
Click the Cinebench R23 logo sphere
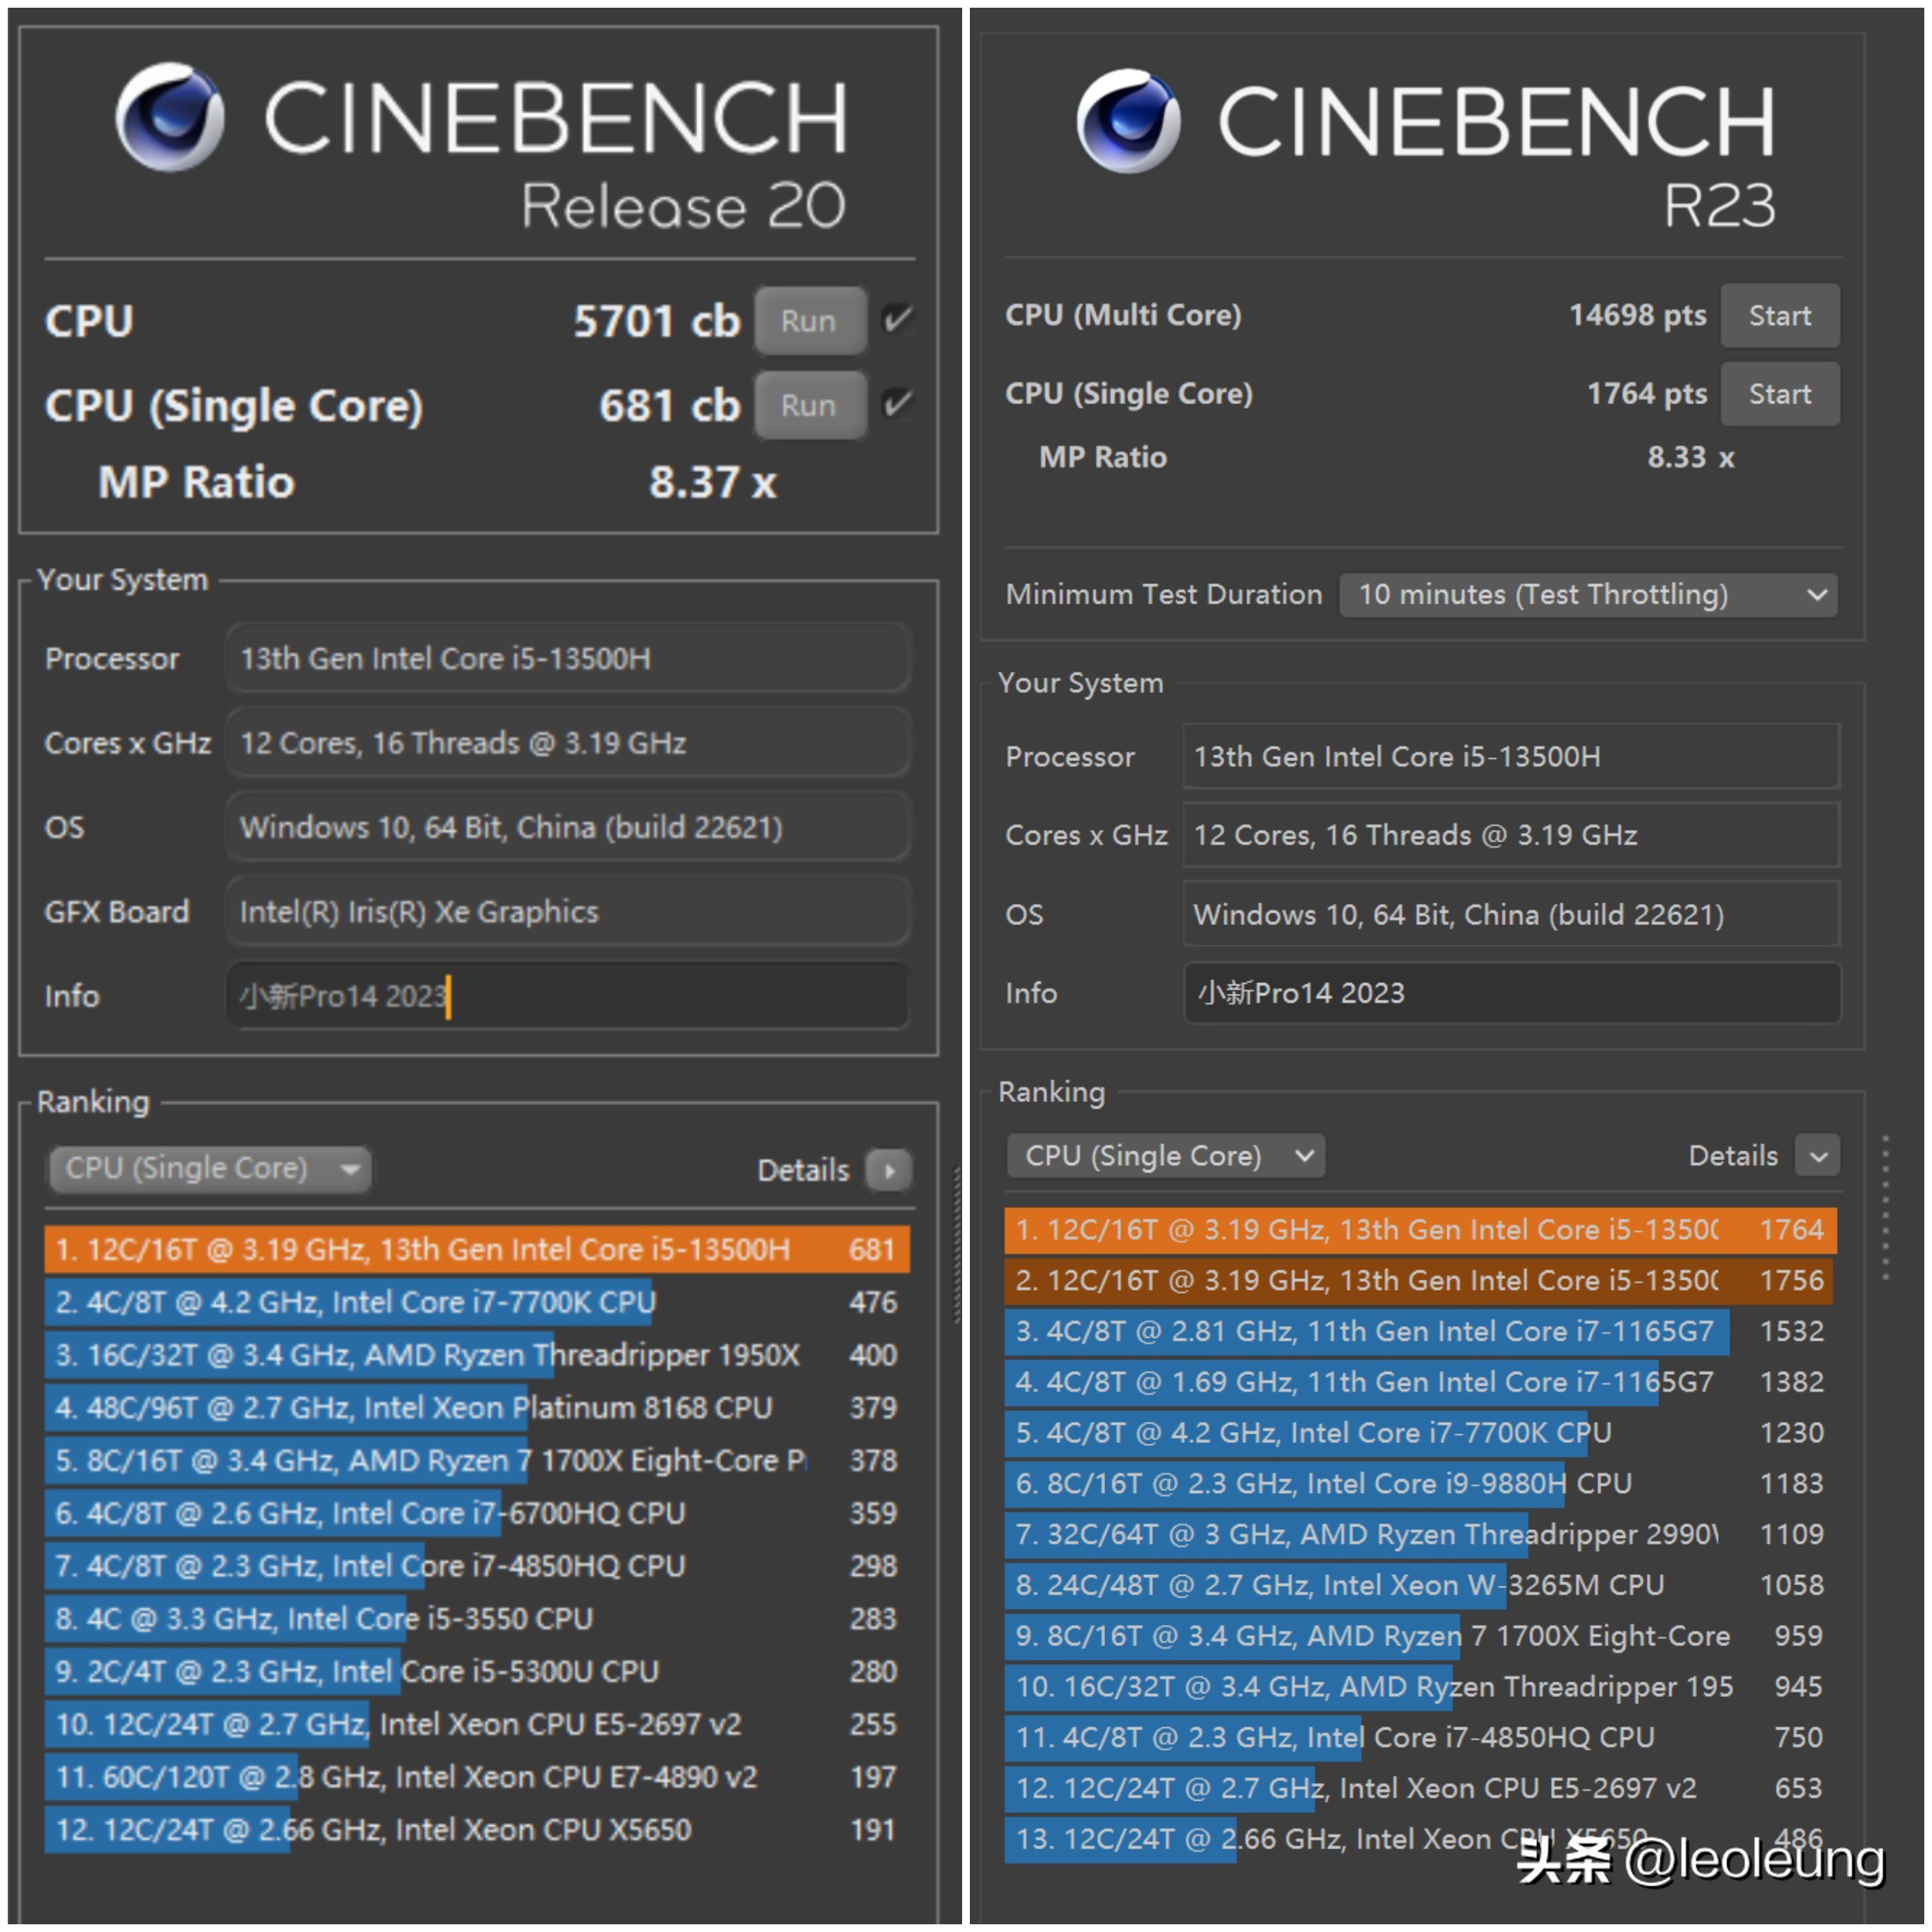(x=1128, y=121)
